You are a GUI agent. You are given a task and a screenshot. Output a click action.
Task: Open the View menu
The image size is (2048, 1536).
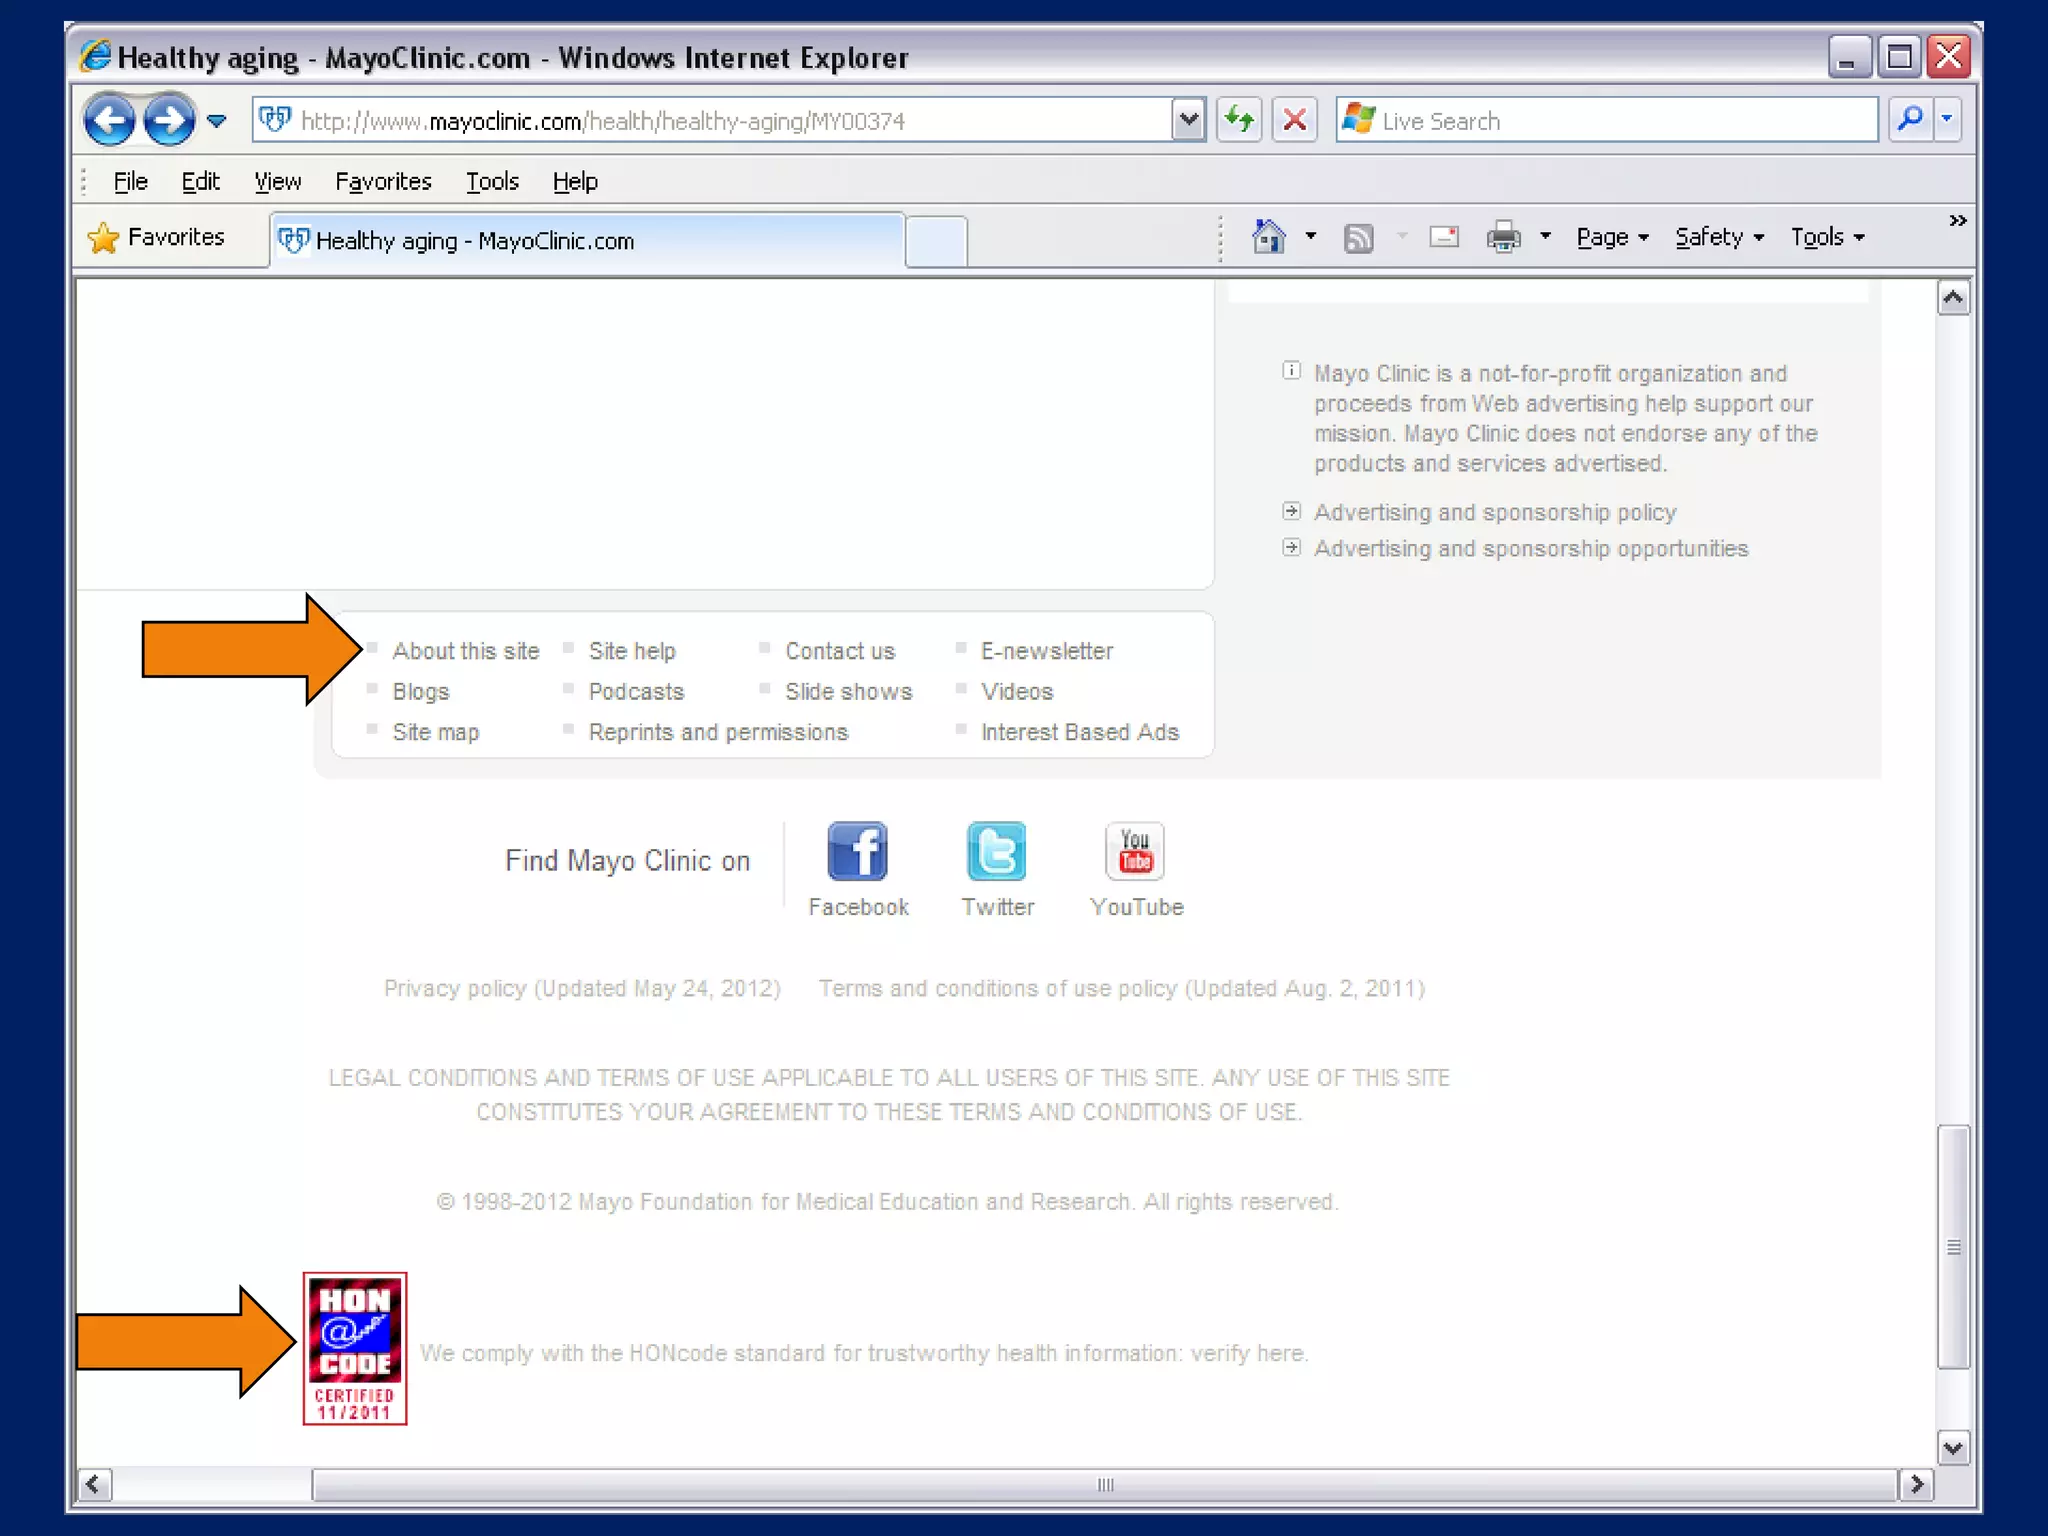tap(277, 181)
